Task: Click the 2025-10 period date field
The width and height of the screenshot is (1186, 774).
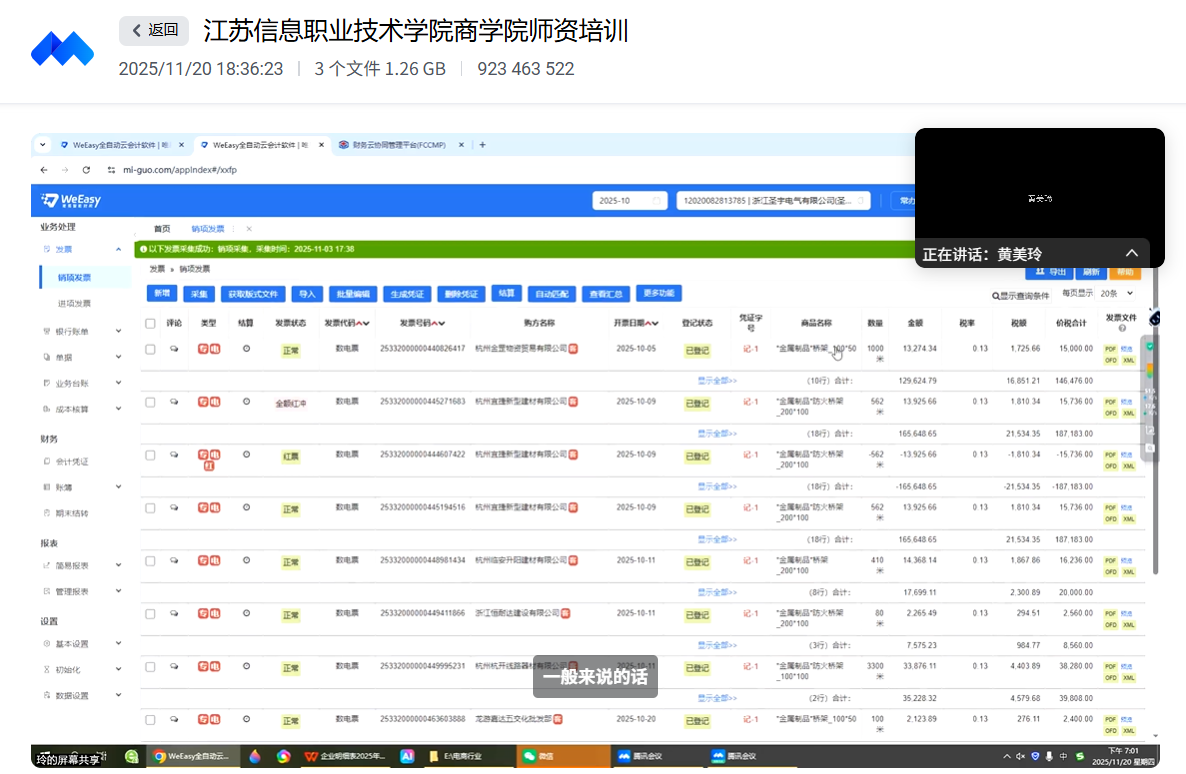Action: click(x=629, y=201)
